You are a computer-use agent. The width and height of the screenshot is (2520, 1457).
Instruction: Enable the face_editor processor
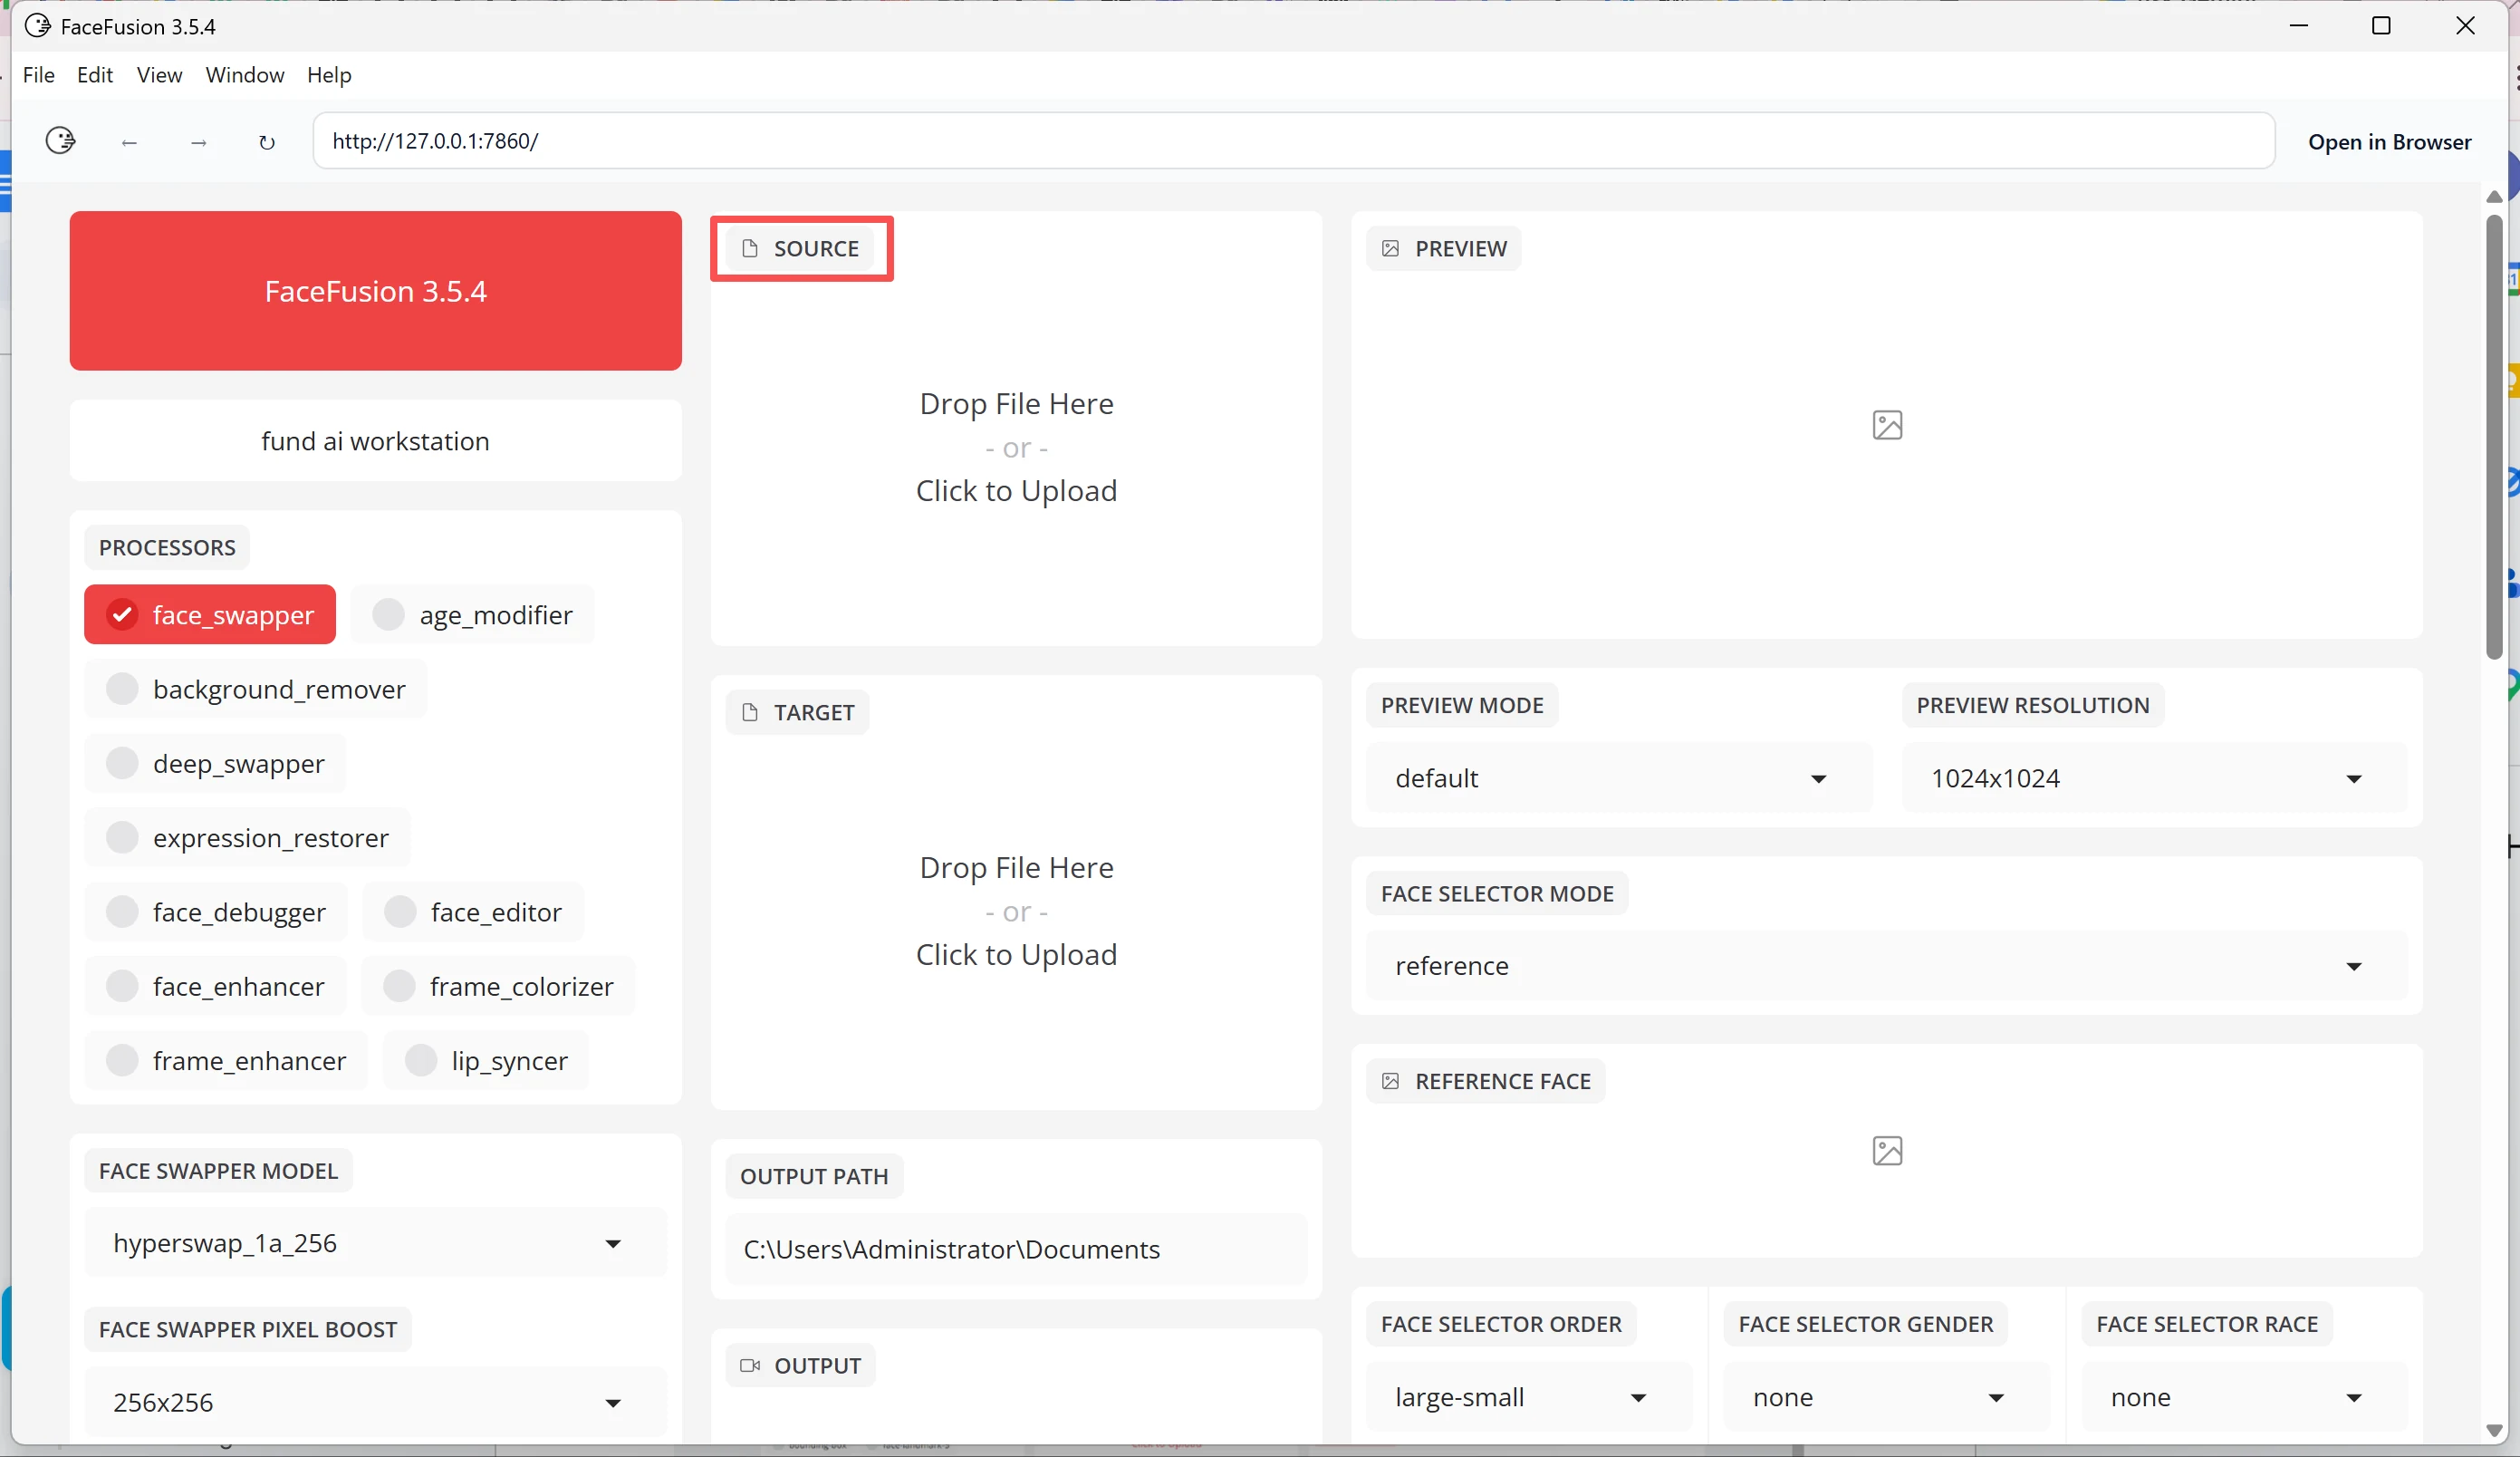click(473, 911)
